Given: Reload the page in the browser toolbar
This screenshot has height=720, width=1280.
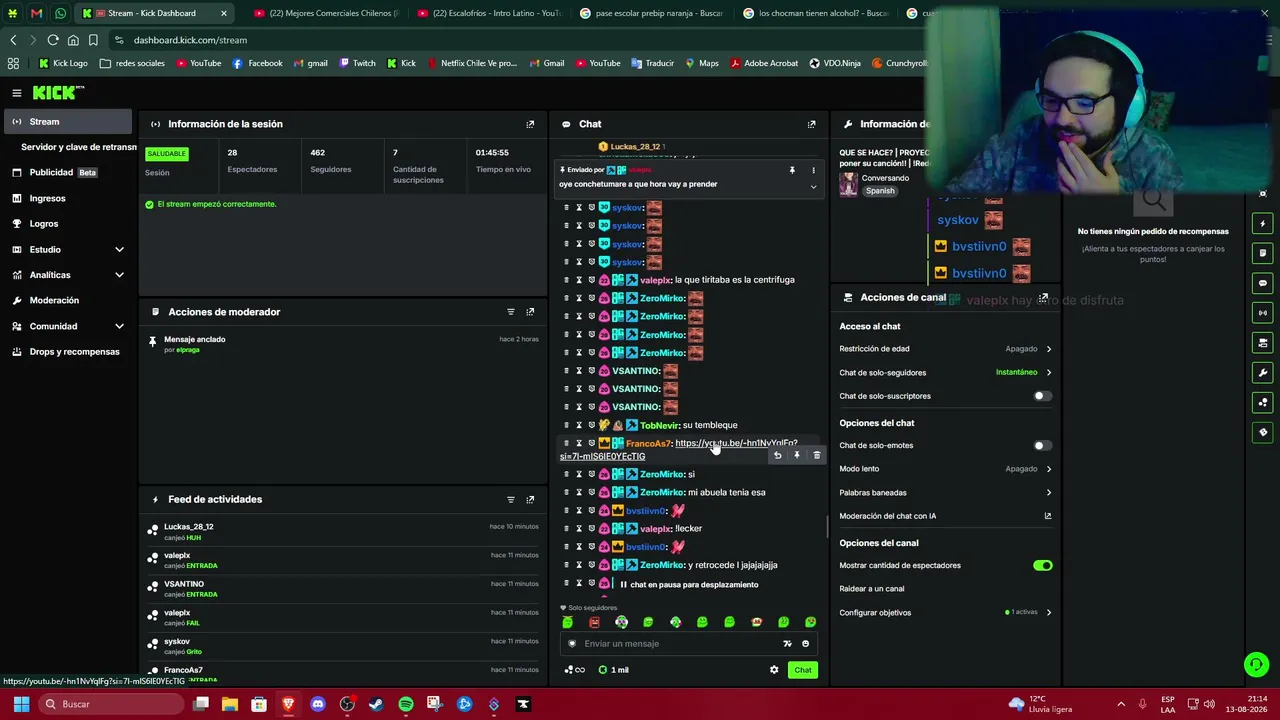Looking at the screenshot, I should (x=53, y=40).
